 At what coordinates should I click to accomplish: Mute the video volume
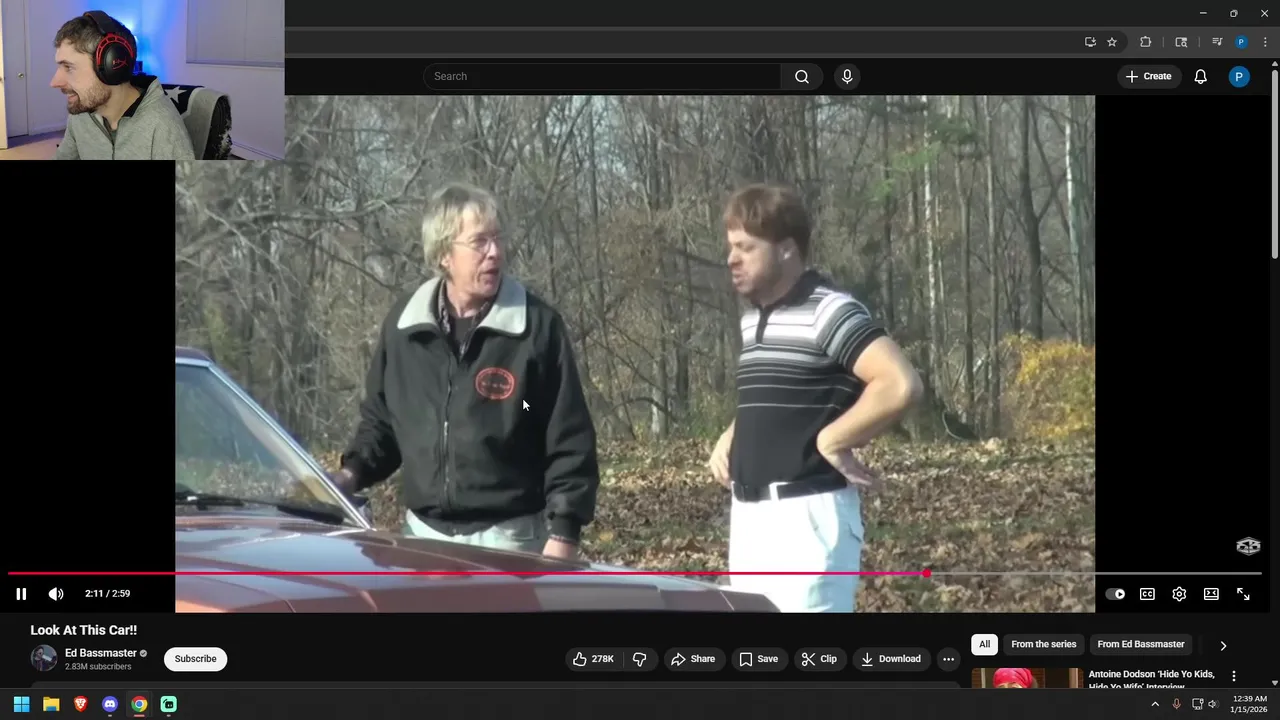click(56, 594)
